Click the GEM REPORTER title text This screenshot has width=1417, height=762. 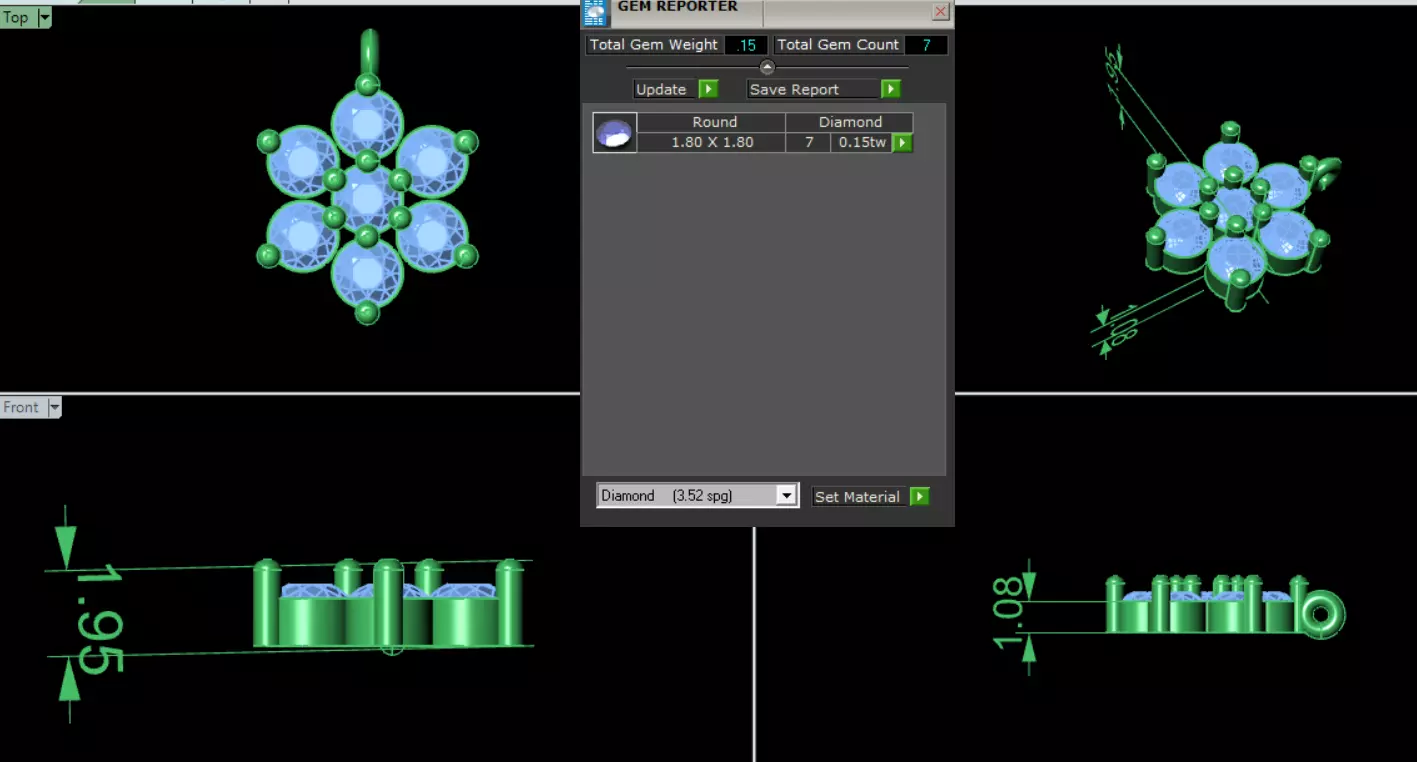pos(677,7)
